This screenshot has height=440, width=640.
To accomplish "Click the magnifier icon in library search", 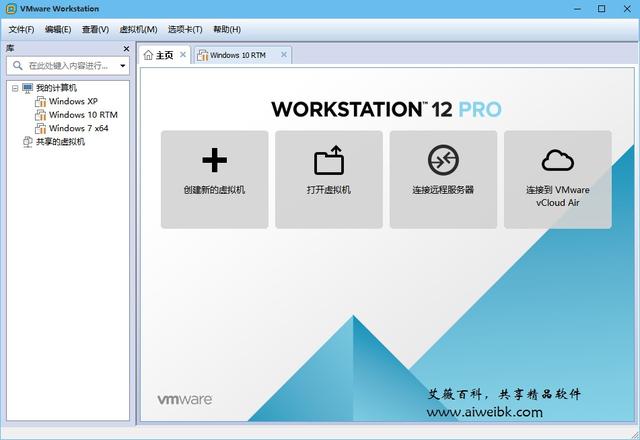I will (x=18, y=66).
